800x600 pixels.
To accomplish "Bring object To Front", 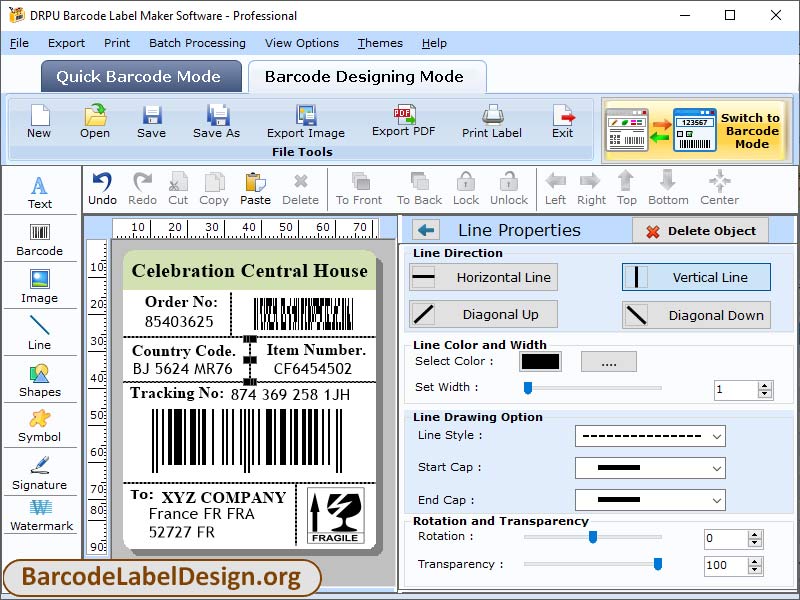I will coord(359,188).
